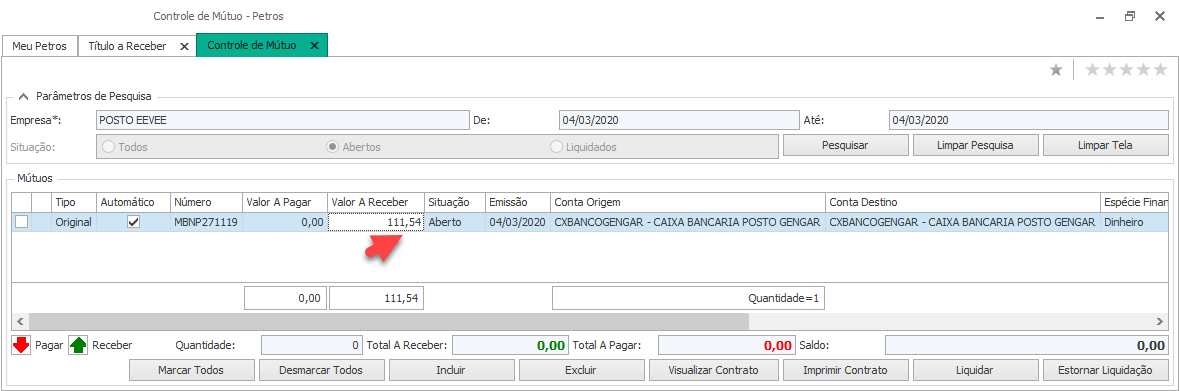This screenshot has height=391, width=1180.
Task: Sort by the Conta Destino column header
Action: tap(962, 202)
